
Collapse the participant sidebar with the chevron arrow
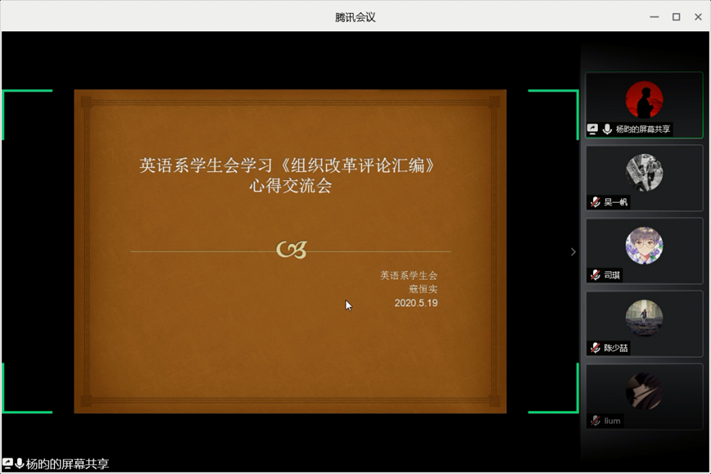pos(573,252)
